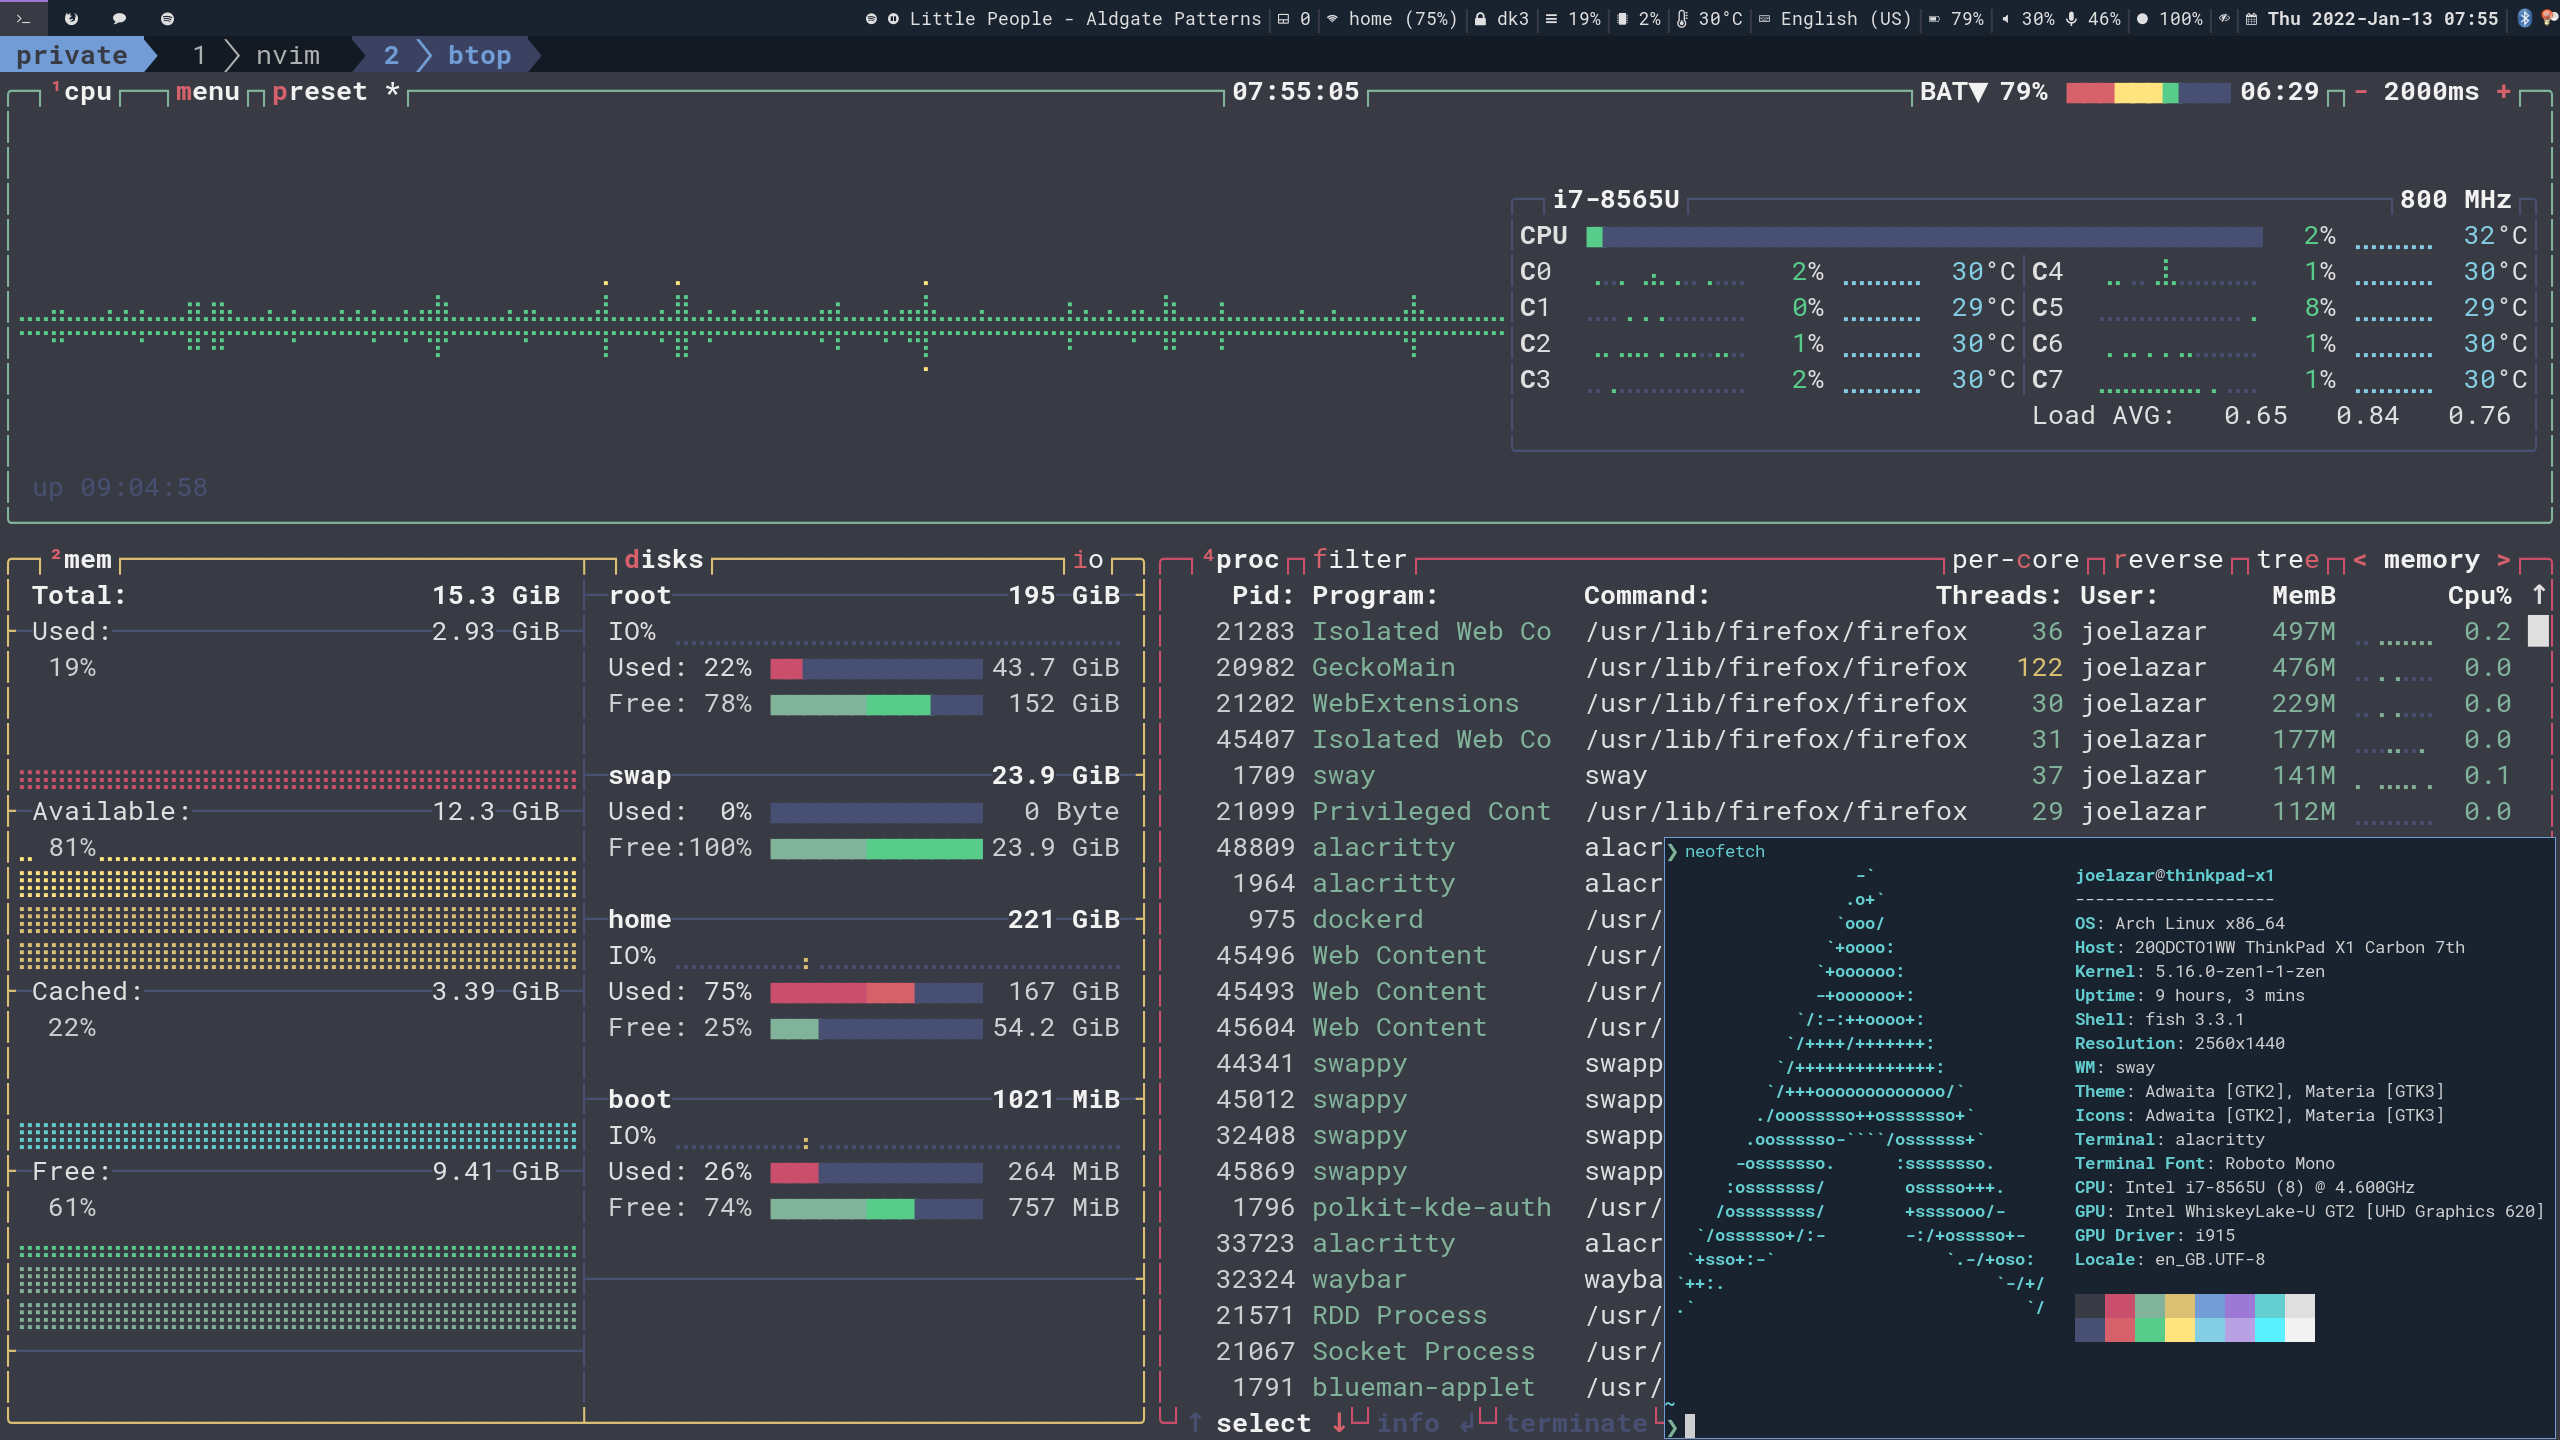Viewport: 2560px width, 1440px height.
Task: Click the filter option in proc
Action: [x=1359, y=560]
